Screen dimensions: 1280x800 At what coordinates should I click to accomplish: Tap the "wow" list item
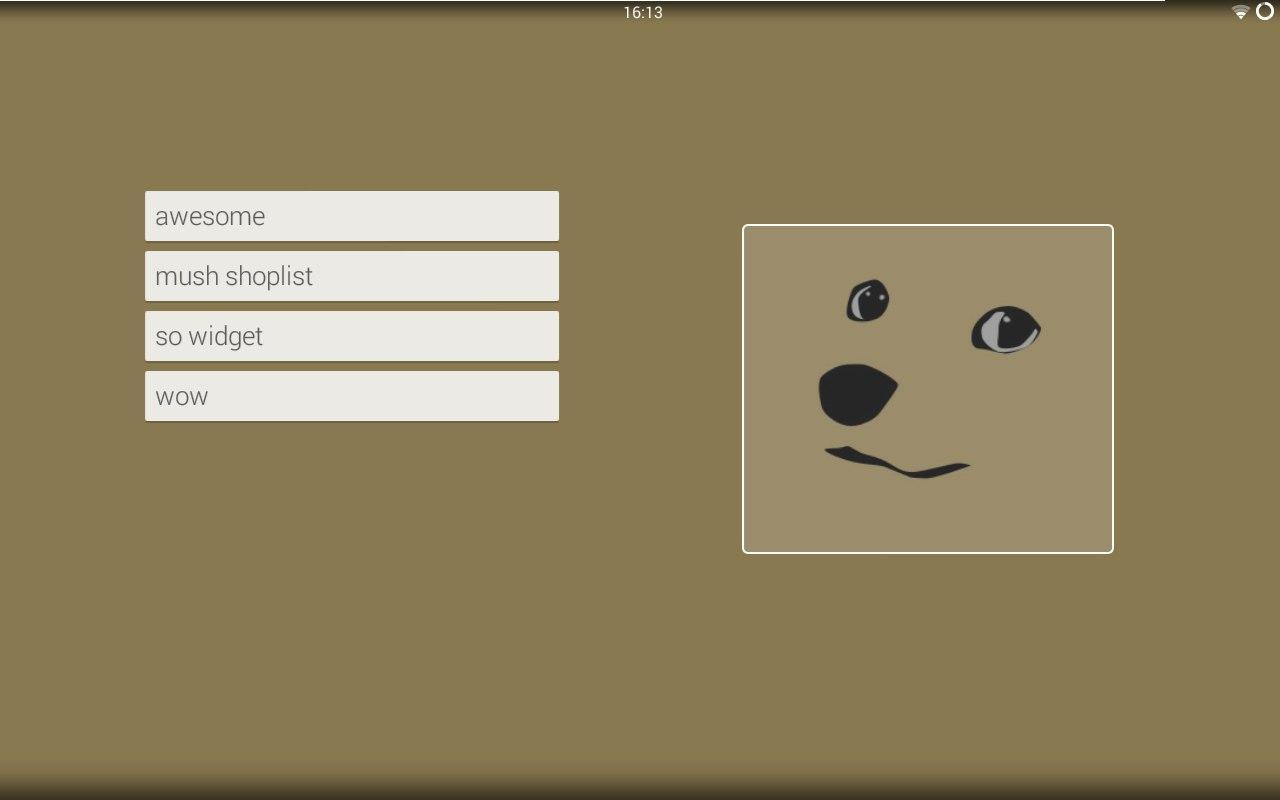[352, 396]
